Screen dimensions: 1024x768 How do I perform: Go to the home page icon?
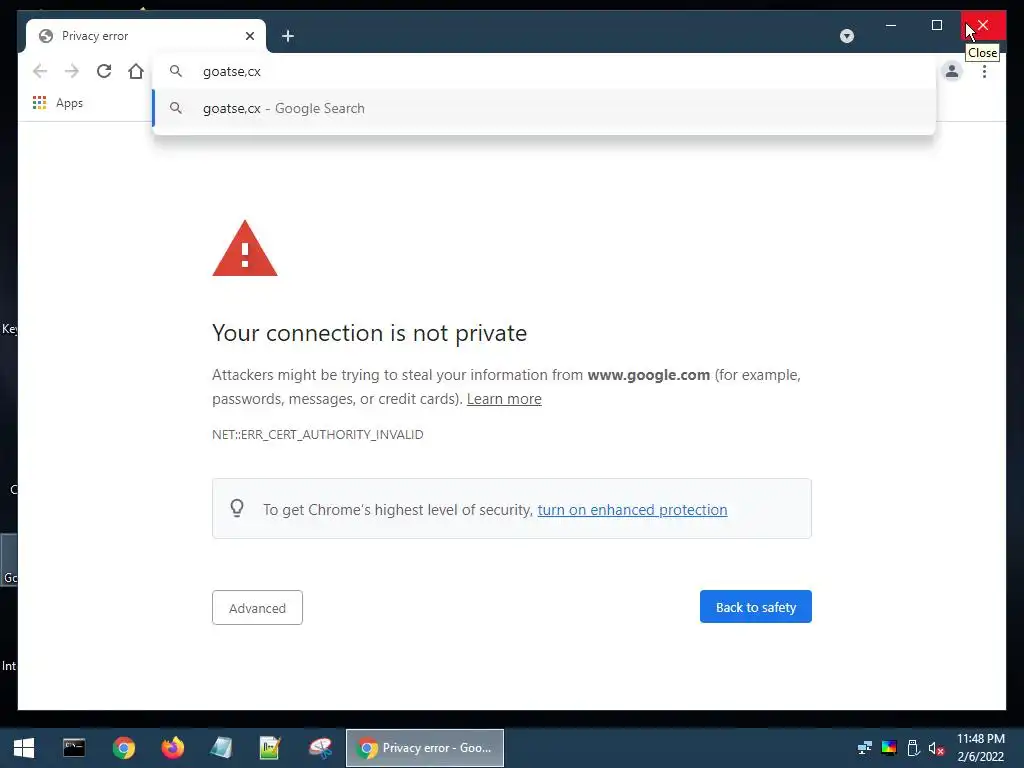(136, 71)
